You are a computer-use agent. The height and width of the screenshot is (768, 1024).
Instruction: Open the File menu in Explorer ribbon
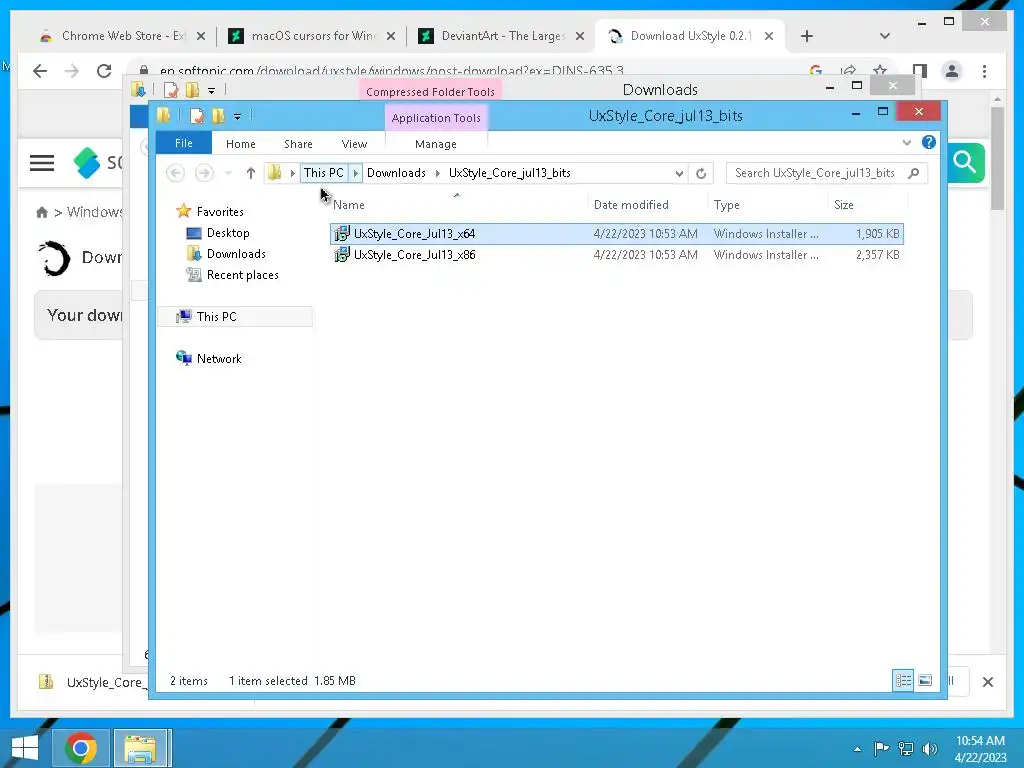(184, 143)
